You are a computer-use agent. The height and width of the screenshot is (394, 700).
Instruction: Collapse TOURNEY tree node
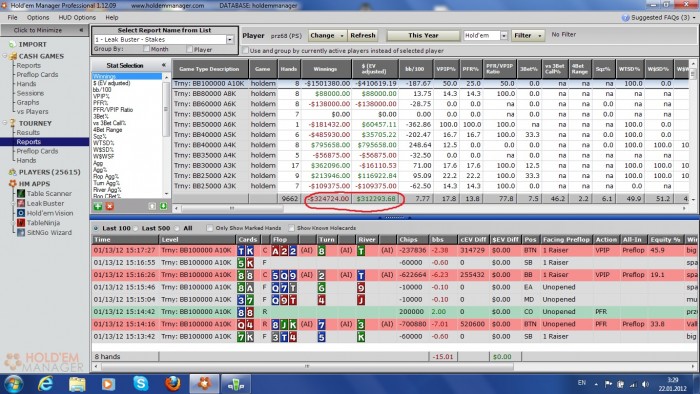pos(5,123)
